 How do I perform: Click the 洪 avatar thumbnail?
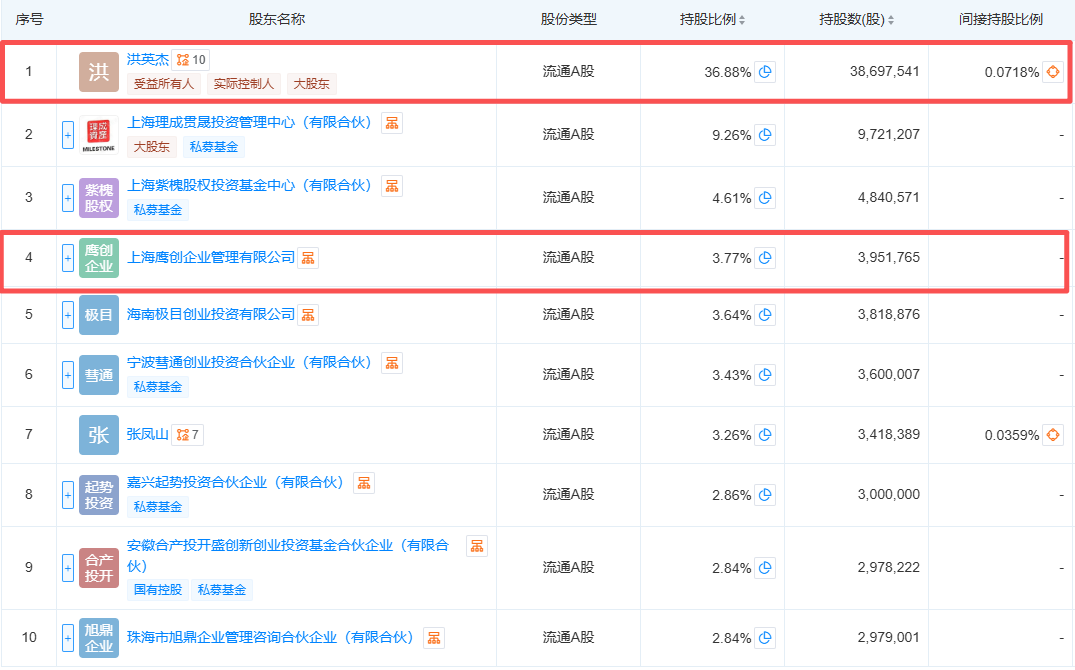[99, 71]
